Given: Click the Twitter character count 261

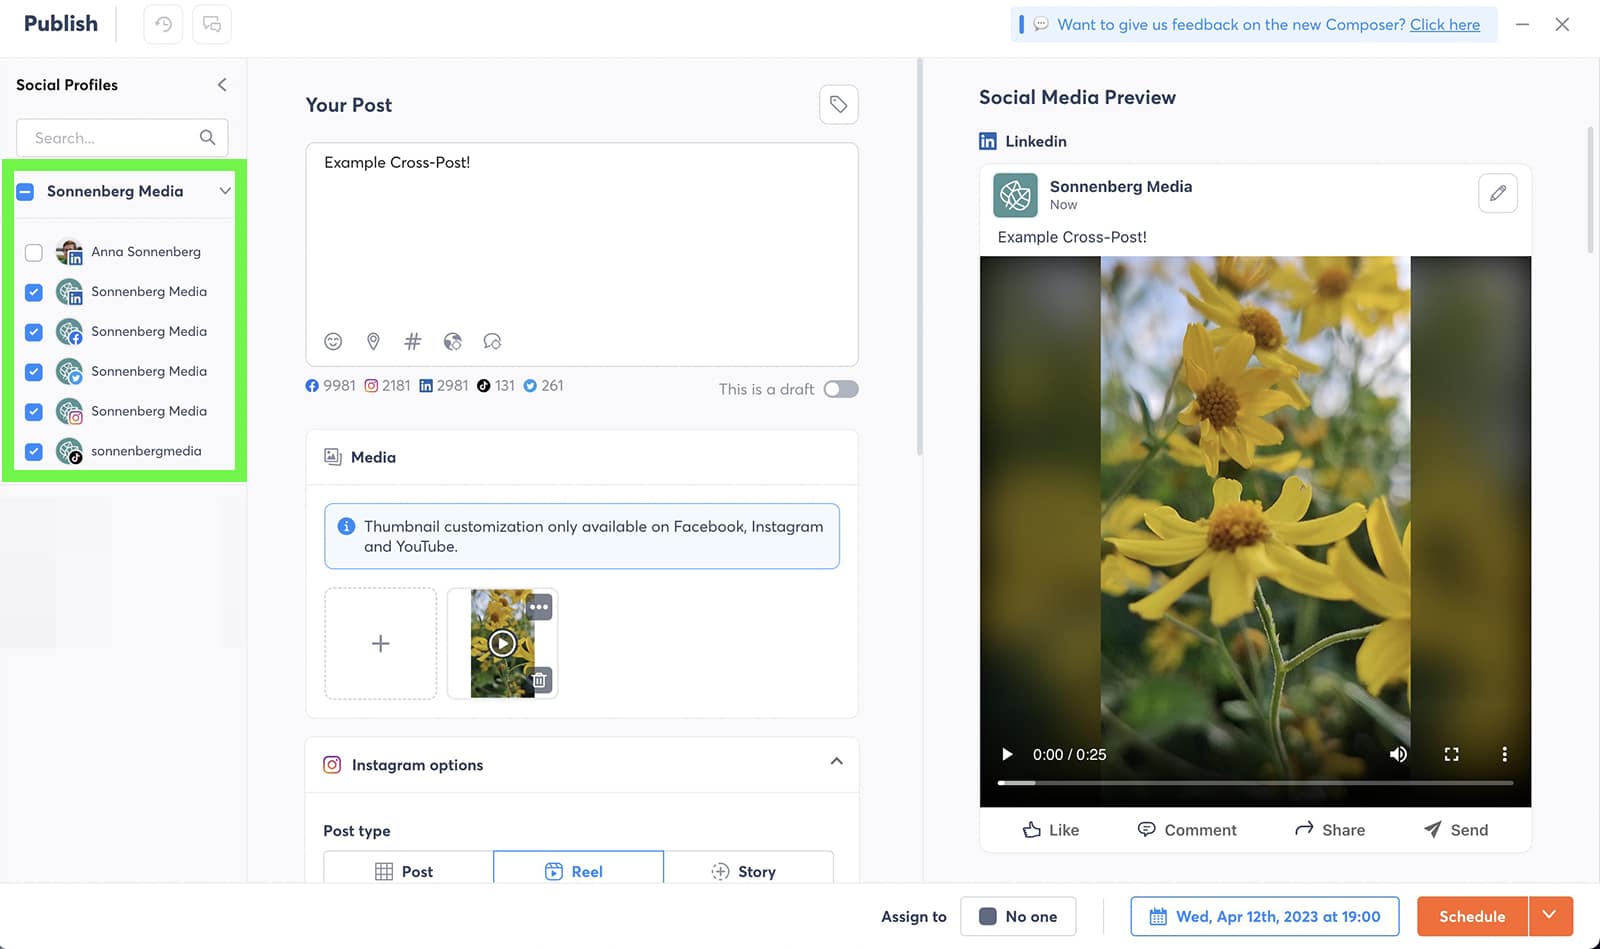Looking at the screenshot, I should (x=543, y=386).
